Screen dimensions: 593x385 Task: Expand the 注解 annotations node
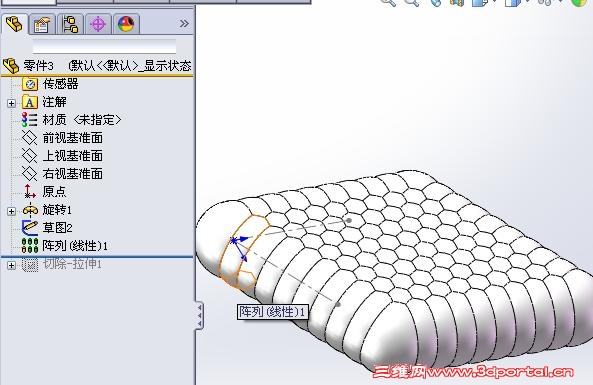point(11,103)
